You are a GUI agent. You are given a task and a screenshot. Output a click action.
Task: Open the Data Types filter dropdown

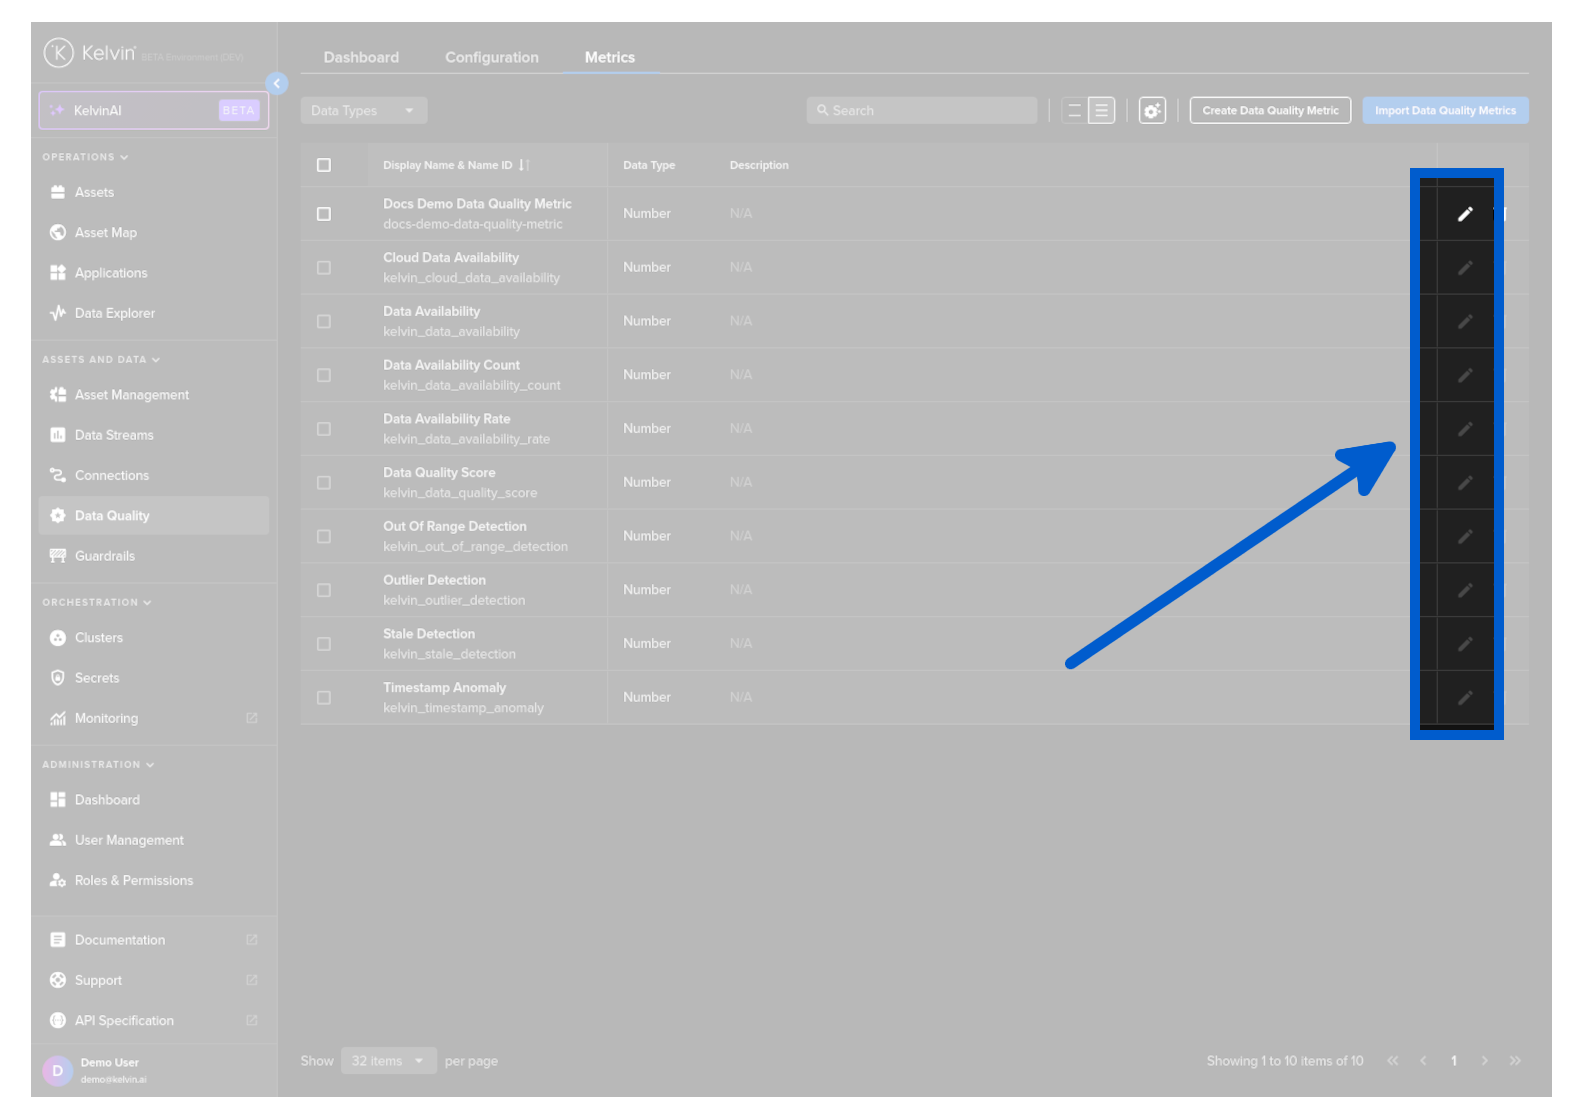[363, 111]
